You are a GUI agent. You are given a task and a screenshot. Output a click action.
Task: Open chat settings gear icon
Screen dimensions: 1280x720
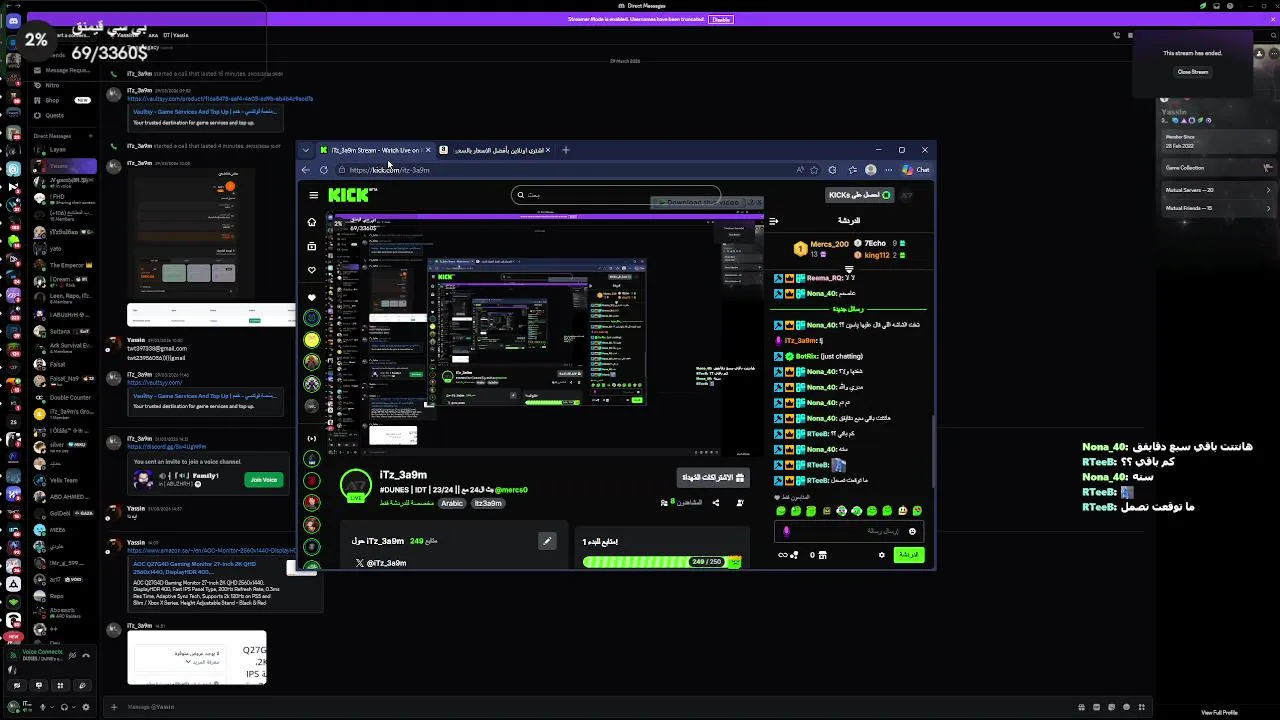click(881, 555)
